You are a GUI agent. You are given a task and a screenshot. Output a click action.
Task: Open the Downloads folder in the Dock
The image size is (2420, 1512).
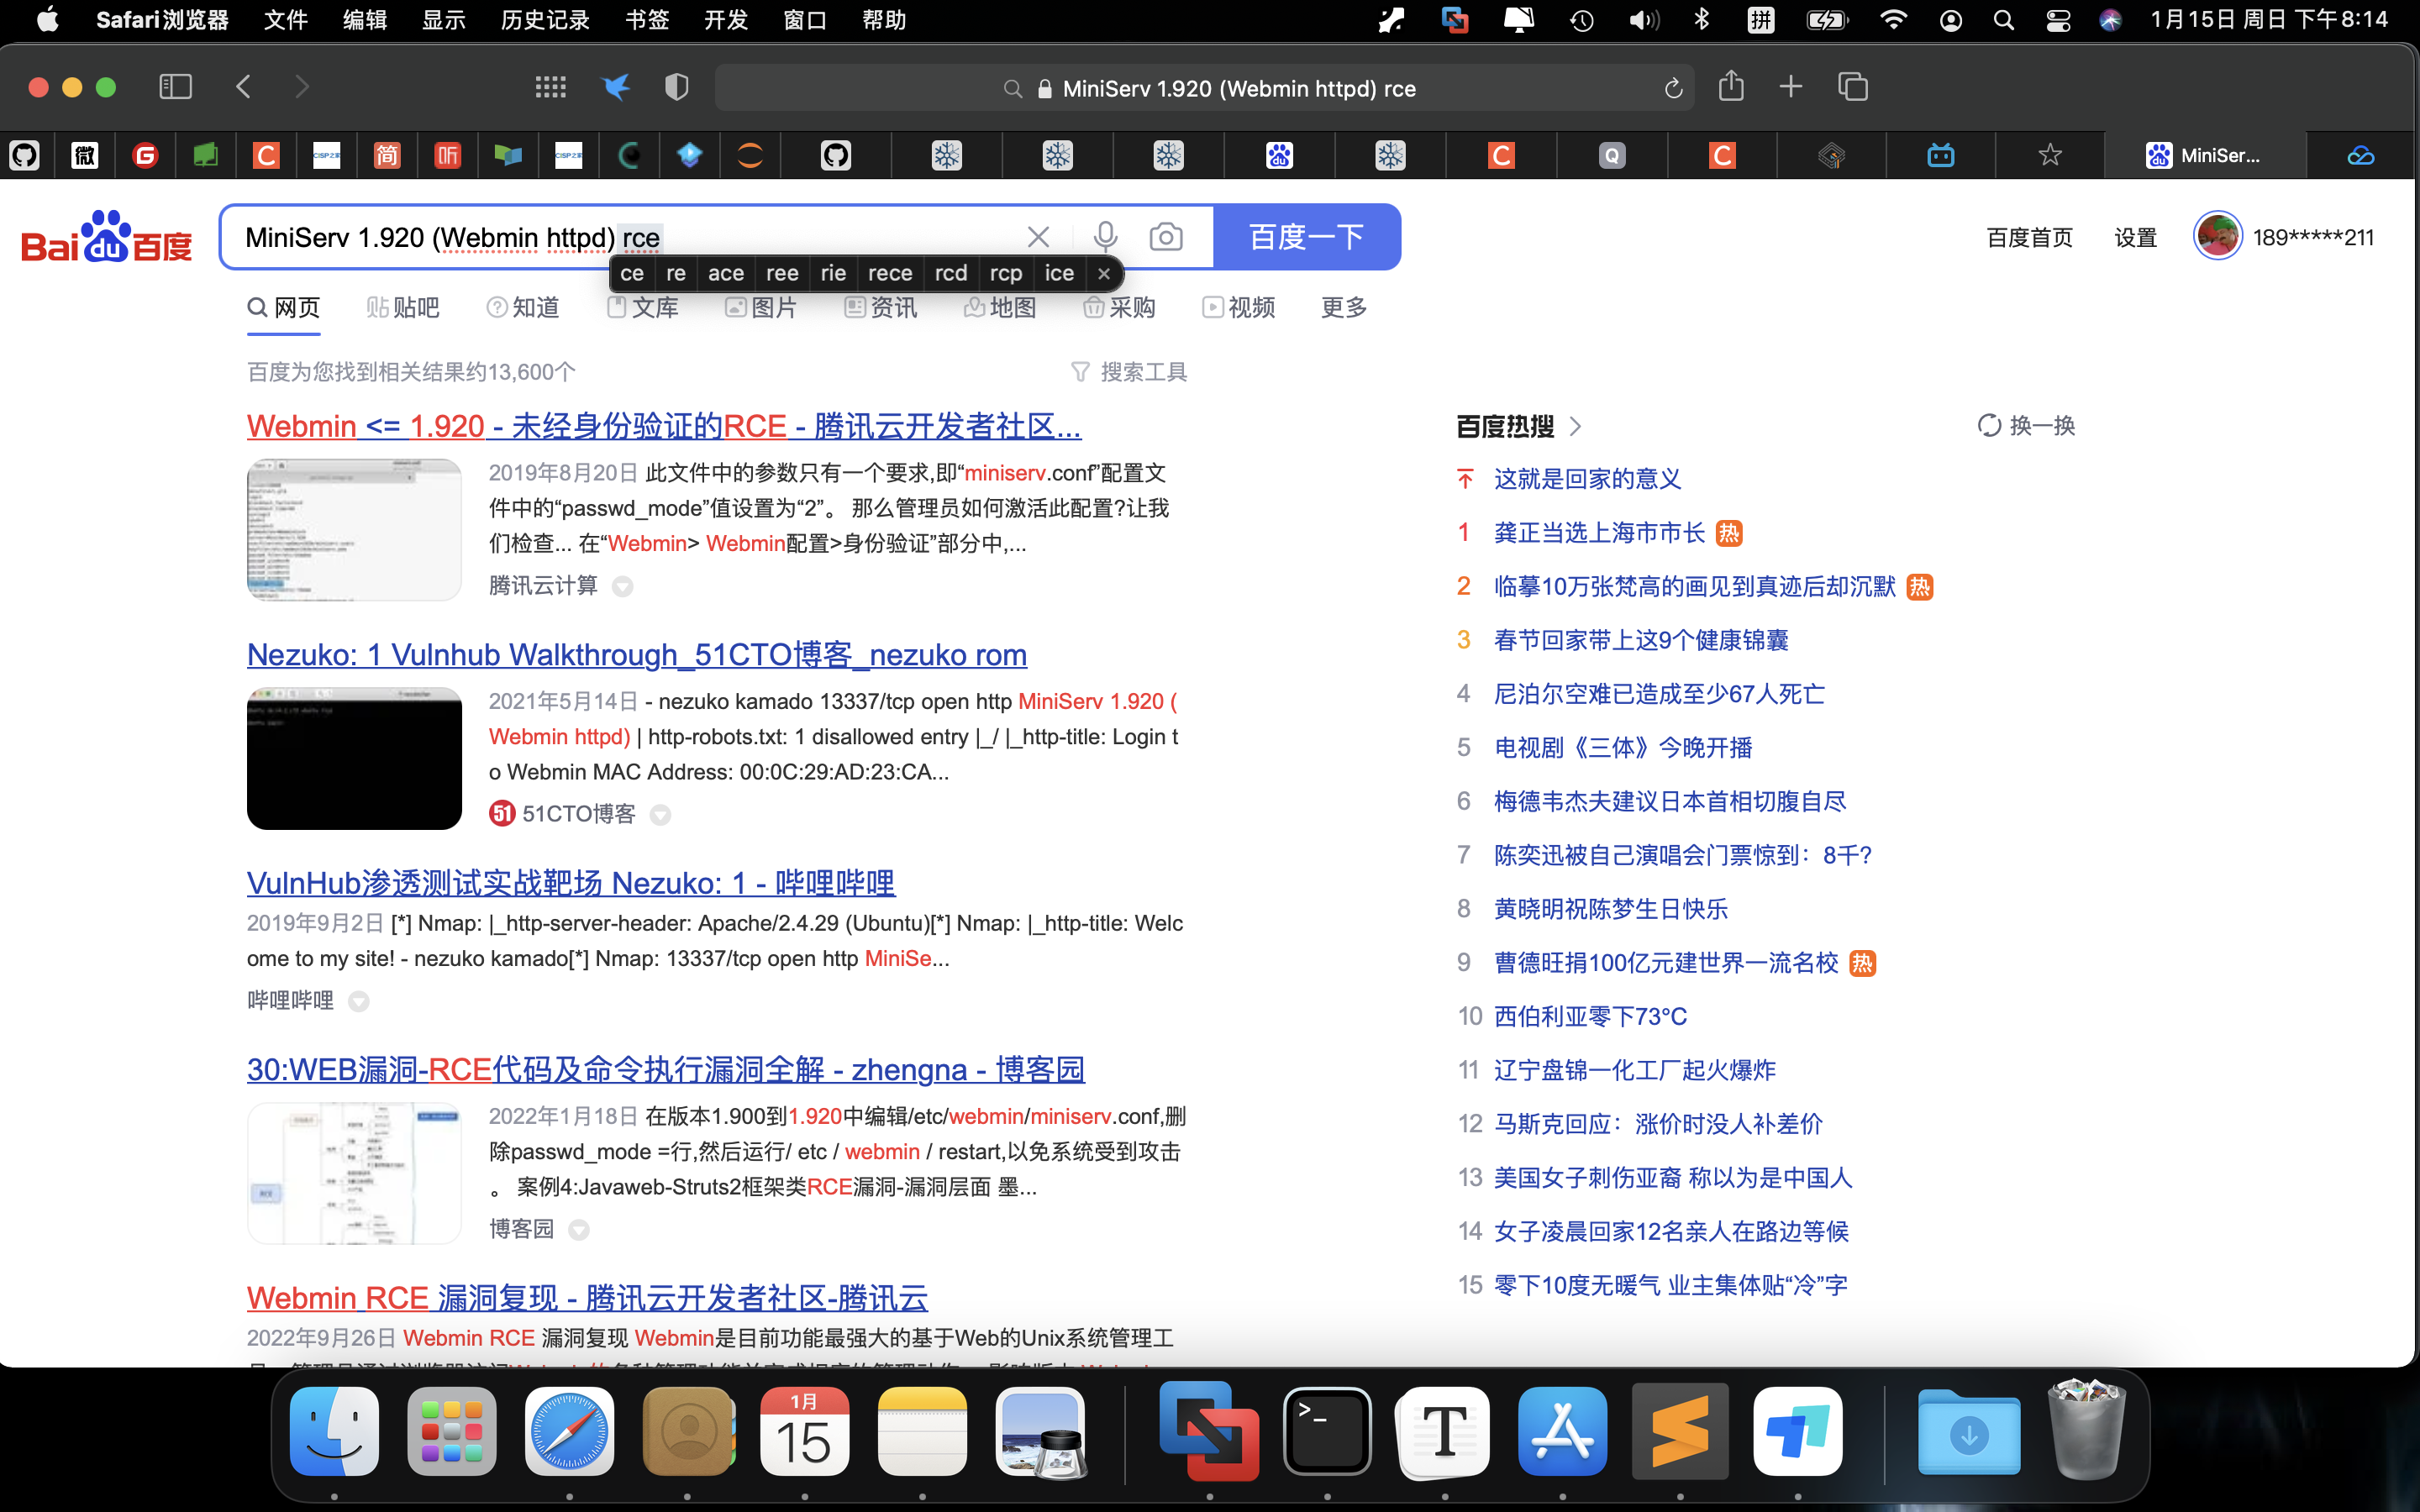1968,1432
